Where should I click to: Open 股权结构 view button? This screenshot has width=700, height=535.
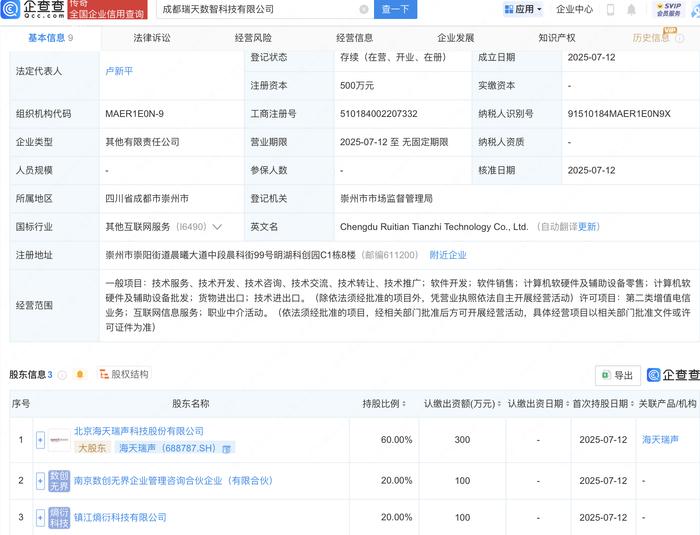[125, 374]
